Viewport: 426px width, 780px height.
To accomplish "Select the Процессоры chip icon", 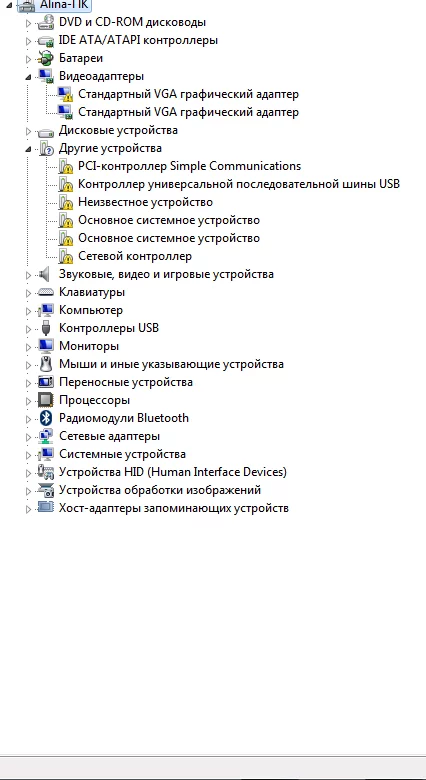I will pyautogui.click(x=46, y=400).
